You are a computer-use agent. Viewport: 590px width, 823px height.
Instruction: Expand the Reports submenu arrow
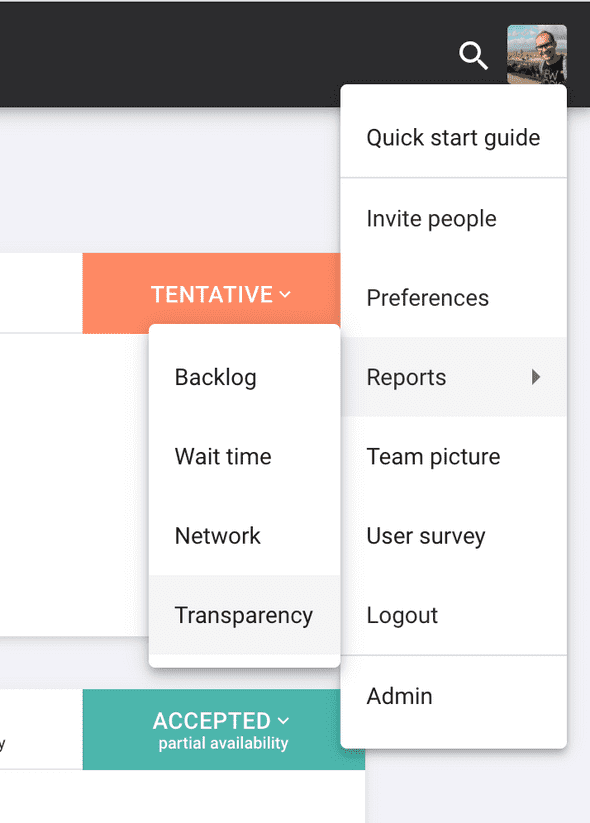pos(535,377)
